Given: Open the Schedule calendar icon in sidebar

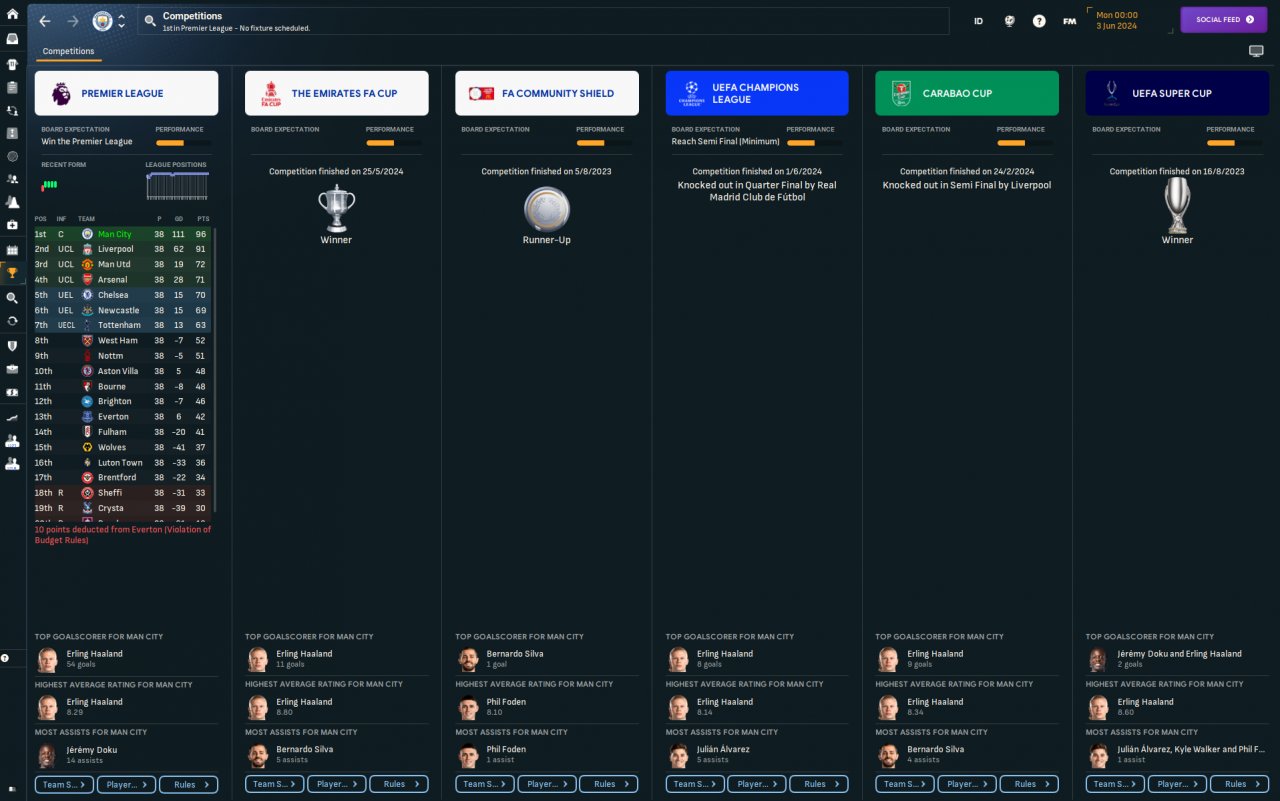Looking at the screenshot, I should point(12,249).
